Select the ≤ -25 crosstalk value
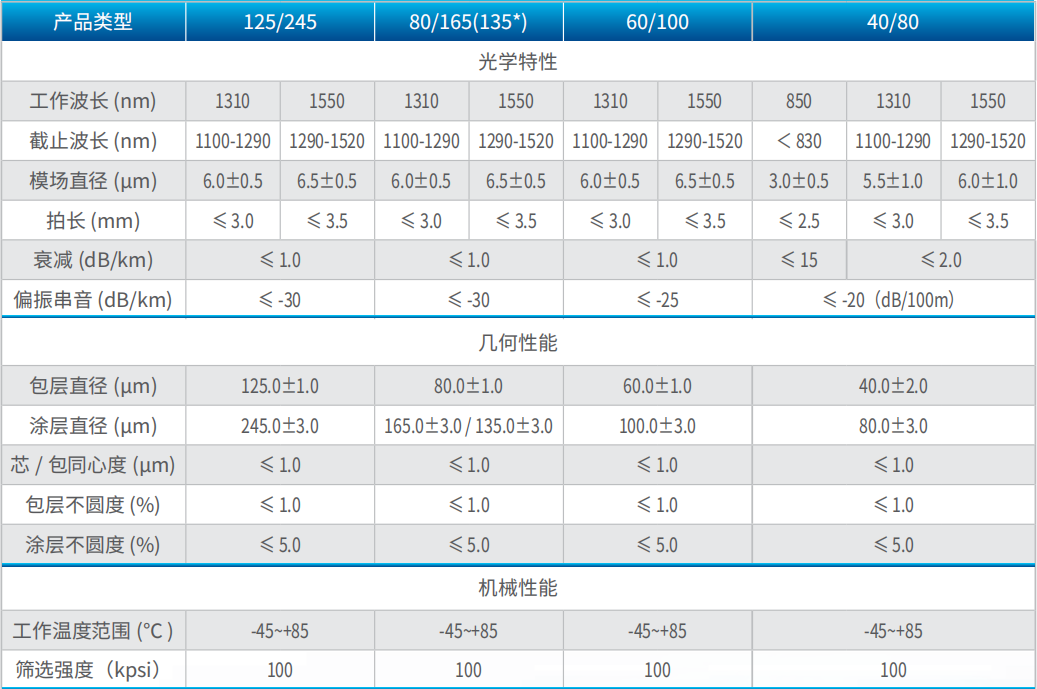 [657, 300]
